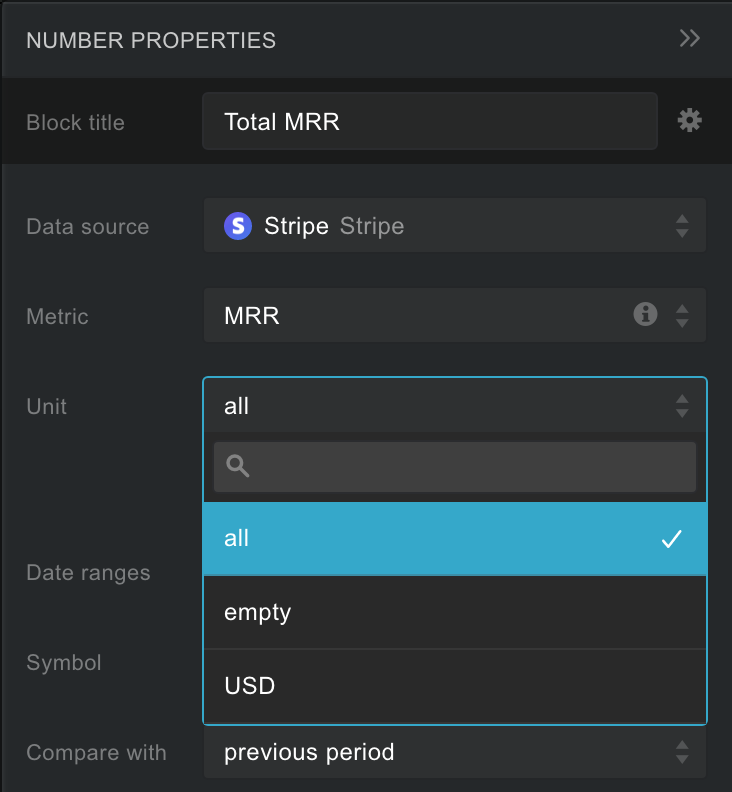
Task: Click the Number Properties header label
Action: pyautogui.click(x=151, y=41)
